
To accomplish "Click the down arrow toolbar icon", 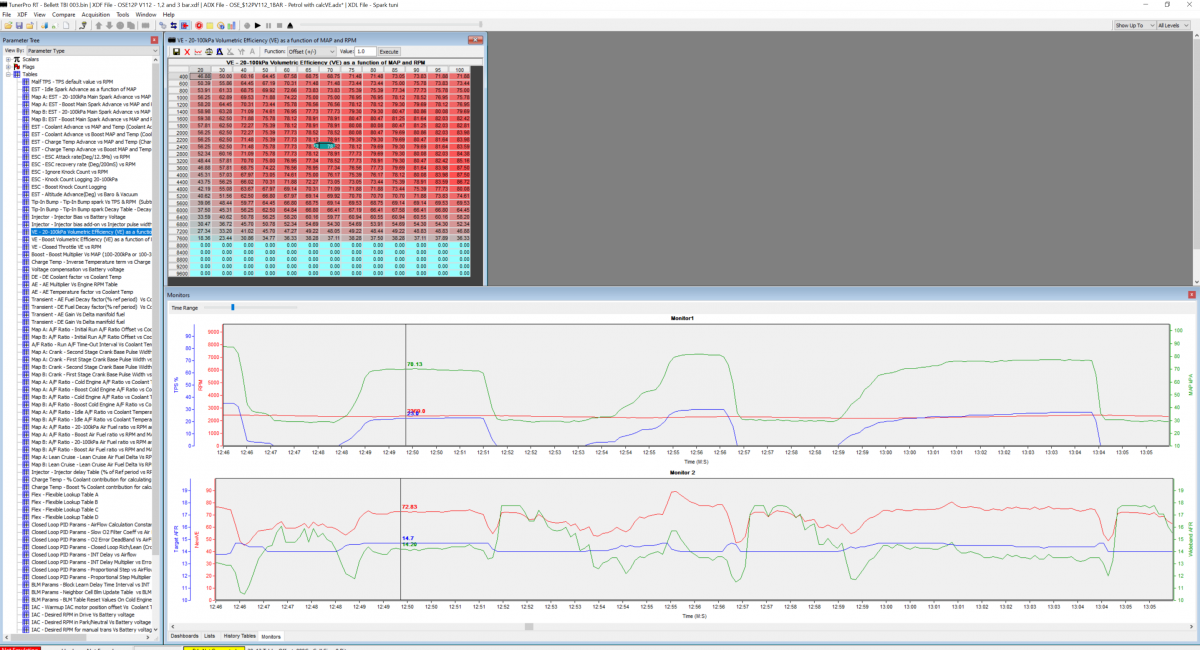I will pyautogui.click(x=109, y=25).
